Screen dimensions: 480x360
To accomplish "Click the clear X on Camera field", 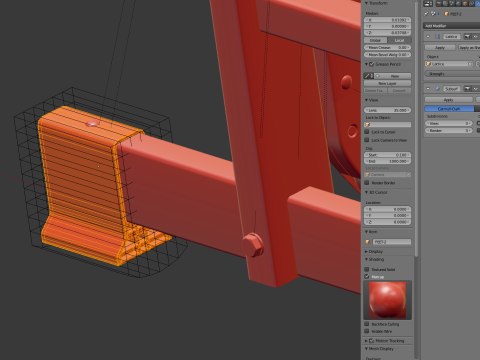I will (x=408, y=175).
